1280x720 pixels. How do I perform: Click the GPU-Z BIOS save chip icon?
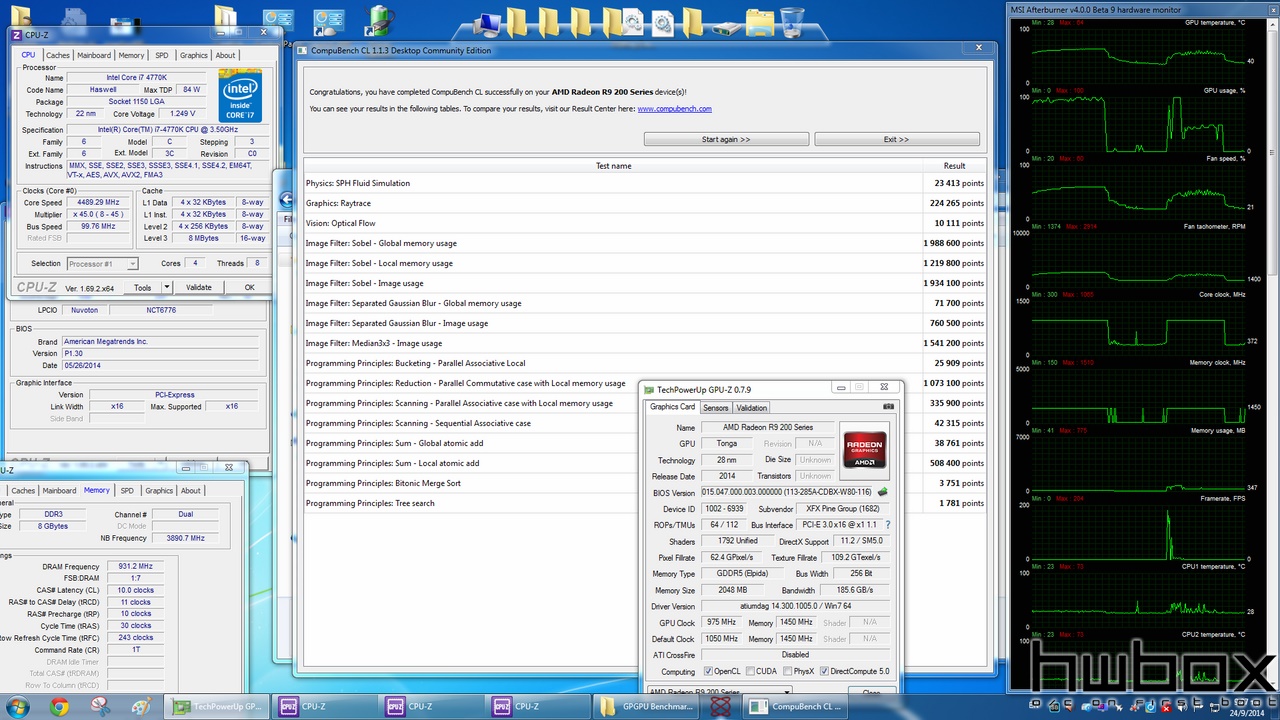point(883,492)
